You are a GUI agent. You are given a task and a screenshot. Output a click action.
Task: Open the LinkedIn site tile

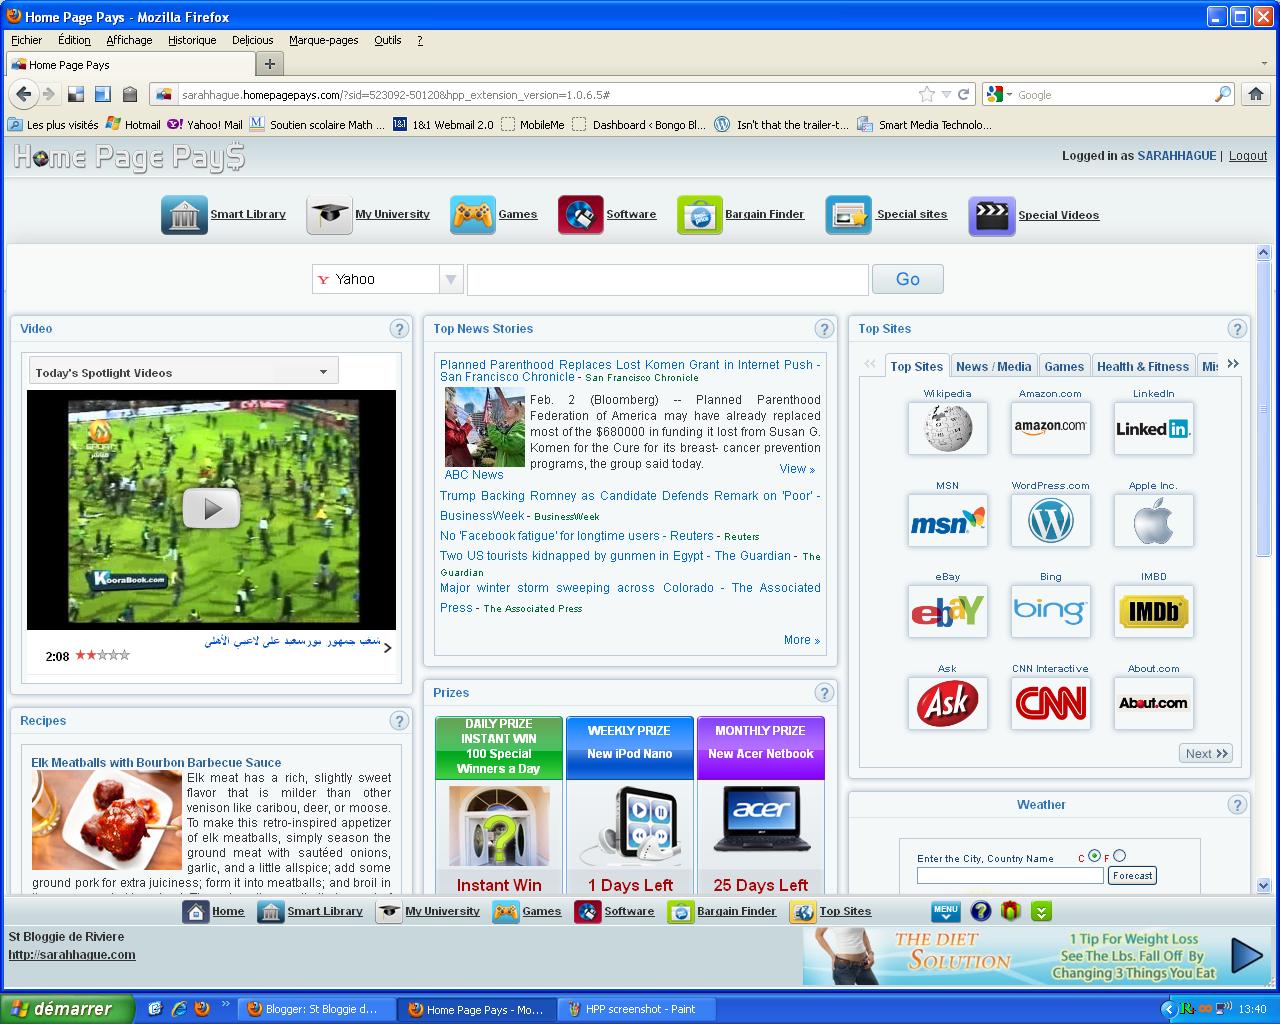1153,428
